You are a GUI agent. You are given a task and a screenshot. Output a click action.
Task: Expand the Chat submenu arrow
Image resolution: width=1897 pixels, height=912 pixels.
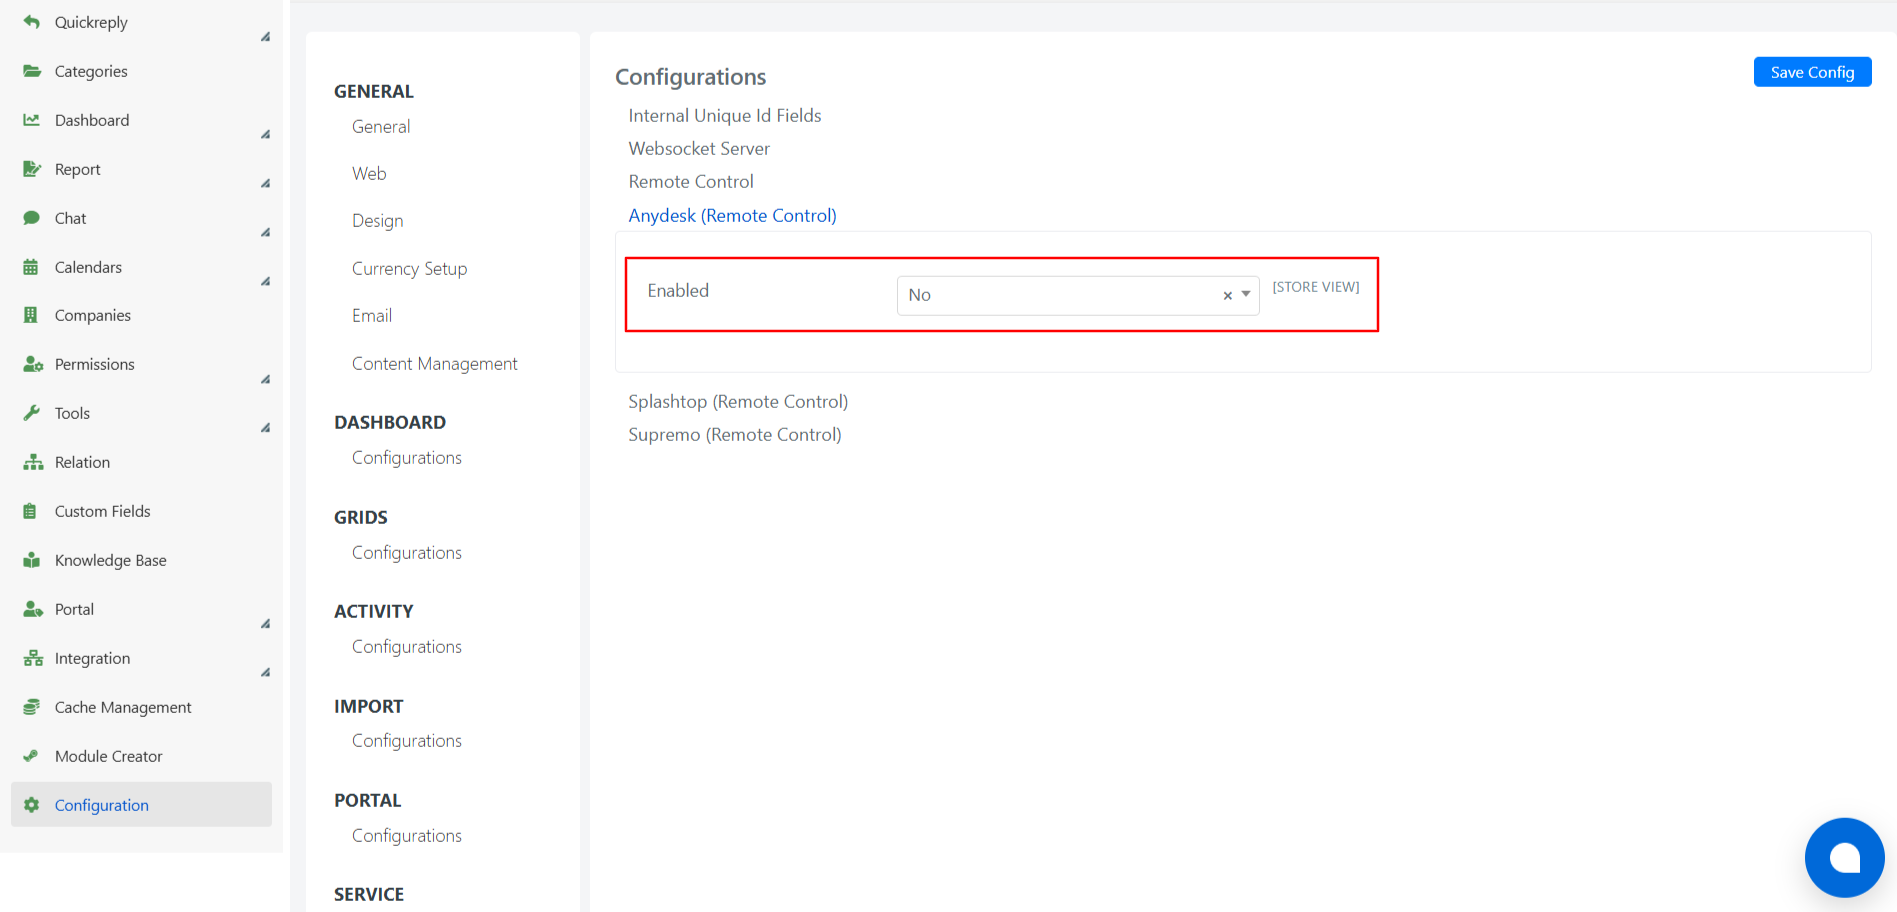click(x=265, y=233)
